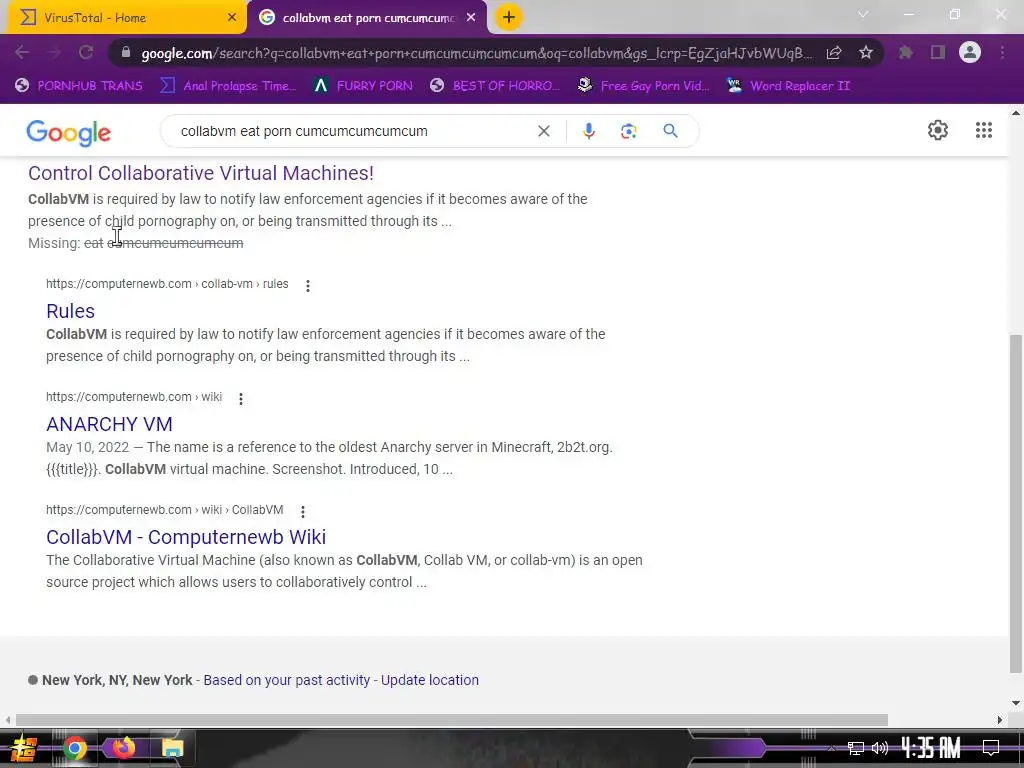Open the ANARCHY VM result
Screen dimensions: 1024x768
click(109, 424)
